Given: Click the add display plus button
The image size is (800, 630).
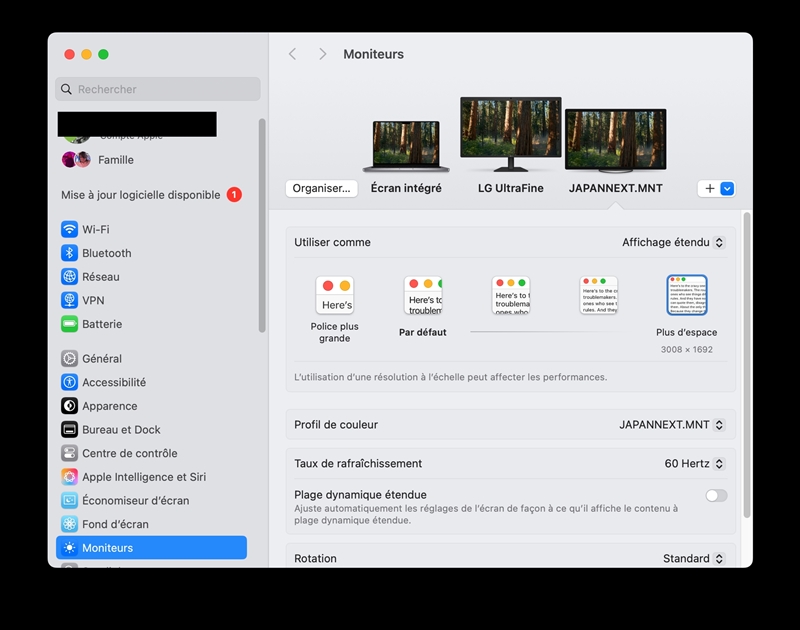Looking at the screenshot, I should 709,188.
